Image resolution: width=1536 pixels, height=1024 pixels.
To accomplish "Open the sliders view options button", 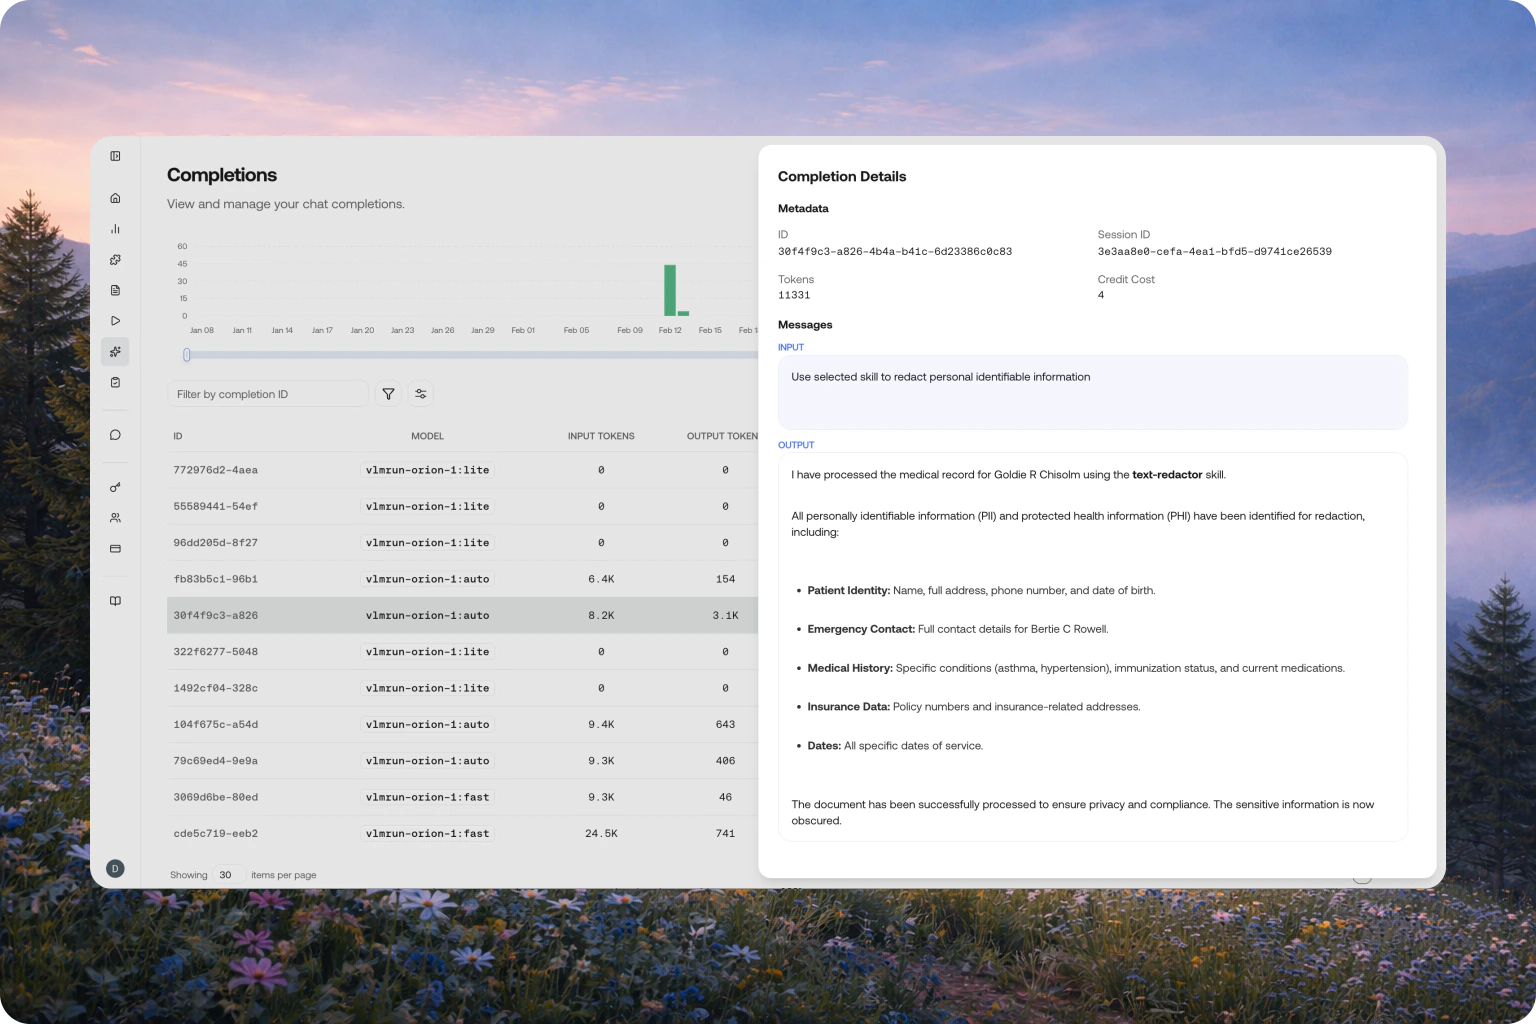I will click(421, 394).
